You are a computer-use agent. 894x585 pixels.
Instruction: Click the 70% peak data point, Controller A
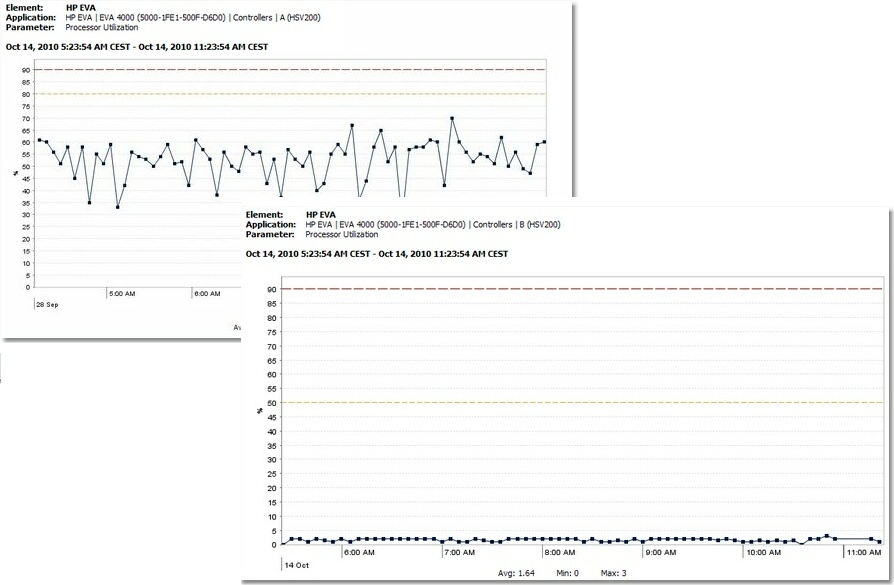coord(452,119)
